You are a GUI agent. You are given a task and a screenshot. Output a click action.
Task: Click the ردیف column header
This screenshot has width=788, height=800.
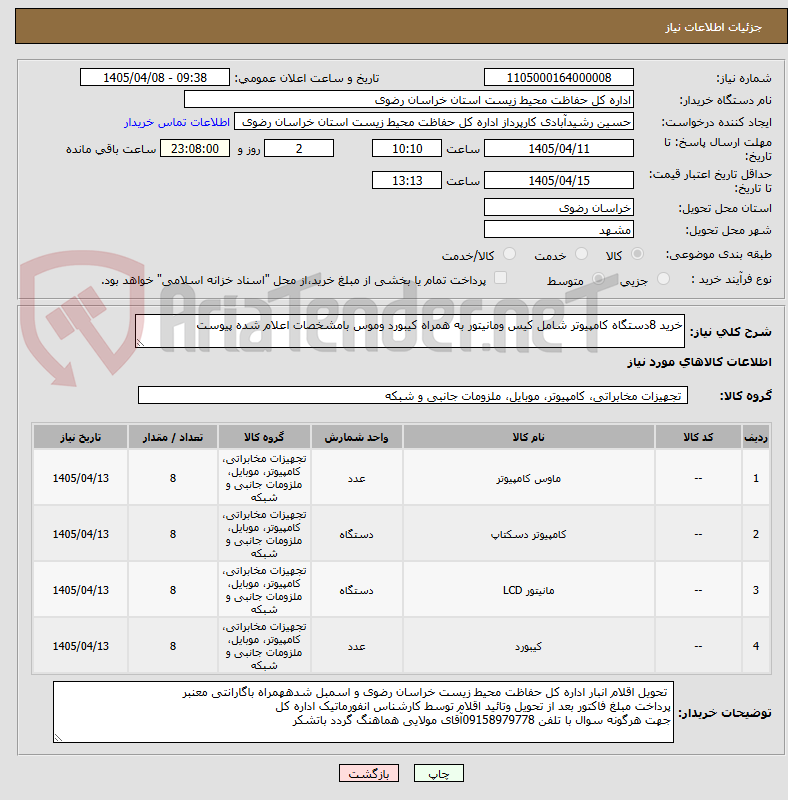point(756,437)
